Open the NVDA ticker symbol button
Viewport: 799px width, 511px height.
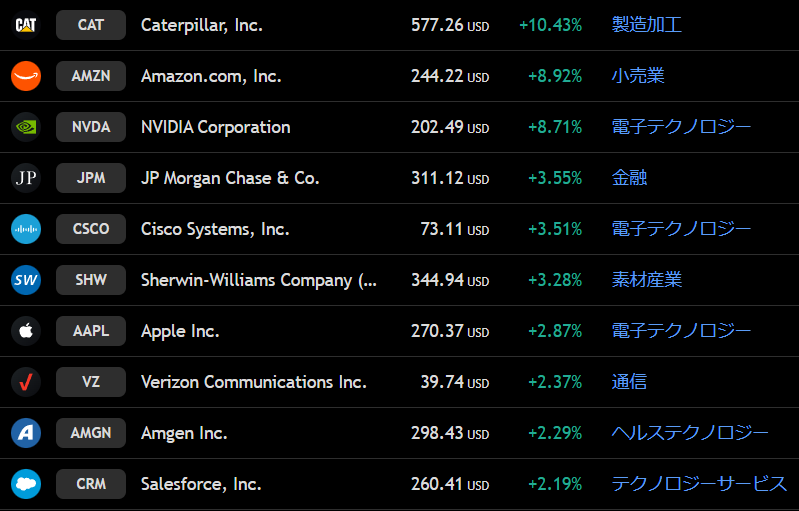coord(91,127)
